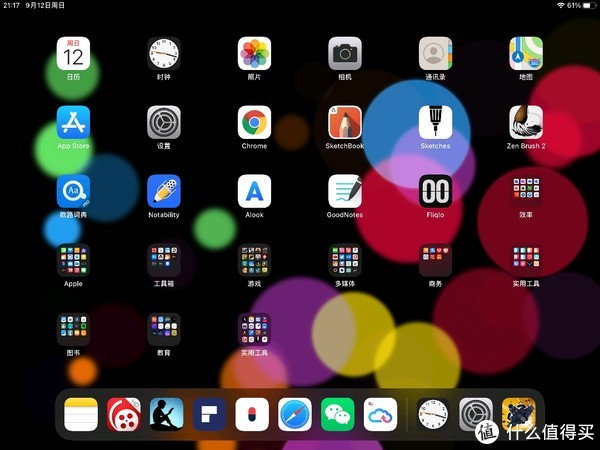Open the 日历 calendar app
600x450 pixels.
coord(73,53)
